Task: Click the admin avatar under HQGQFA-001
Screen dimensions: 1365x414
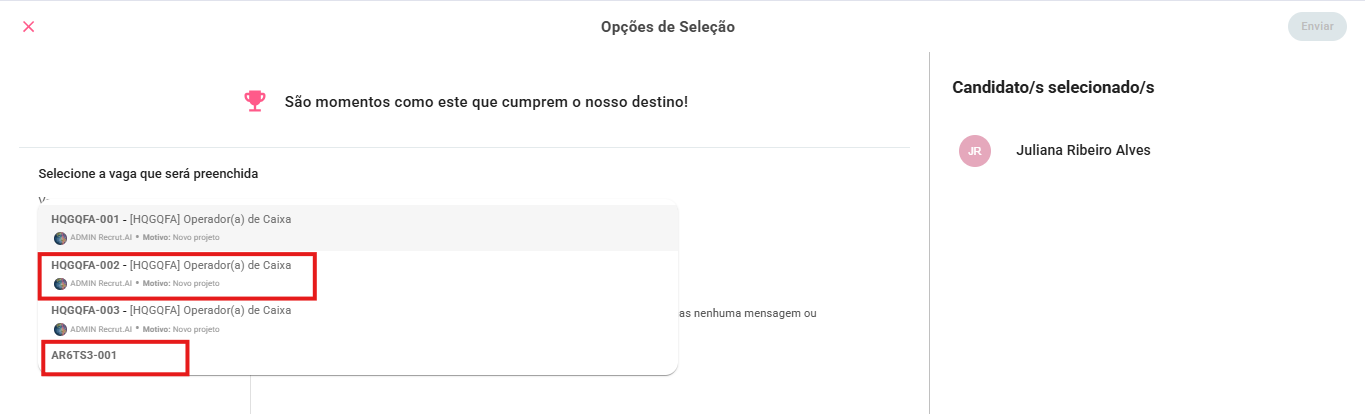Action: [x=60, y=238]
